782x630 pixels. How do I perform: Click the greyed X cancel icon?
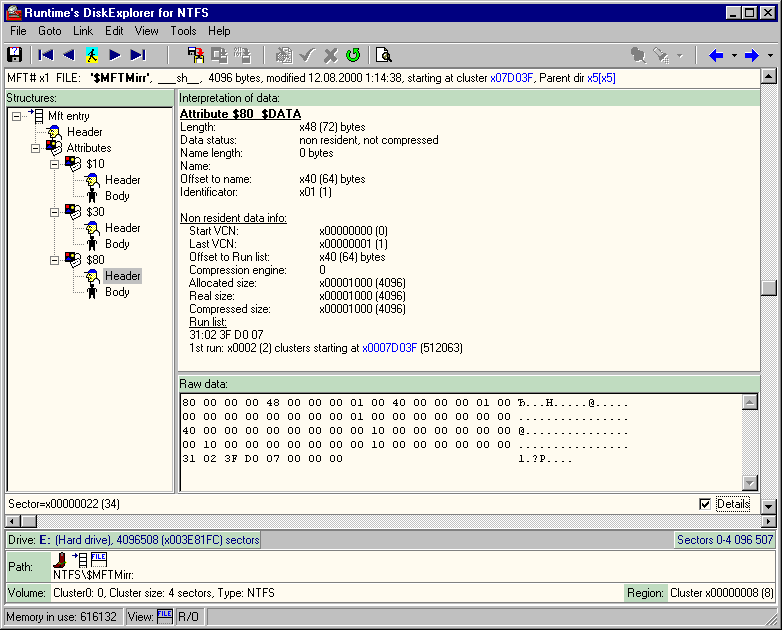[x=330, y=55]
